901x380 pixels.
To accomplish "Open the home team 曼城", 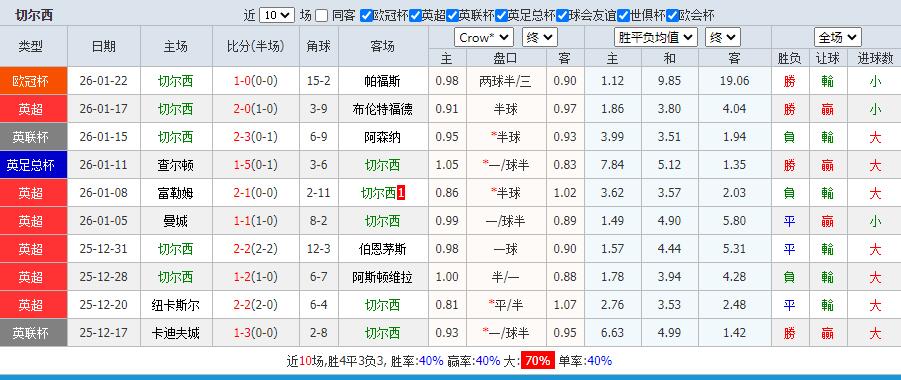I will click(x=176, y=221).
